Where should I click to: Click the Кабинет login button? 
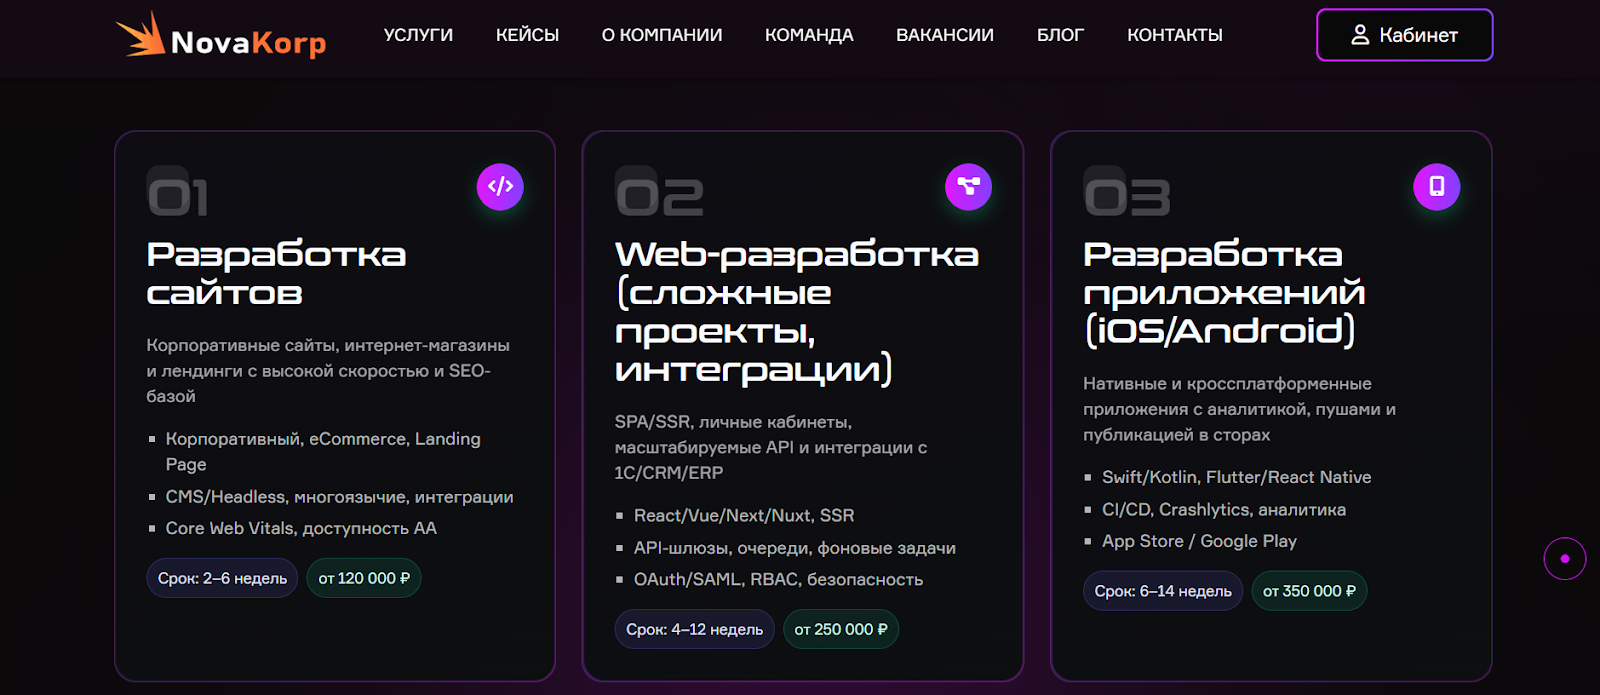(1404, 35)
